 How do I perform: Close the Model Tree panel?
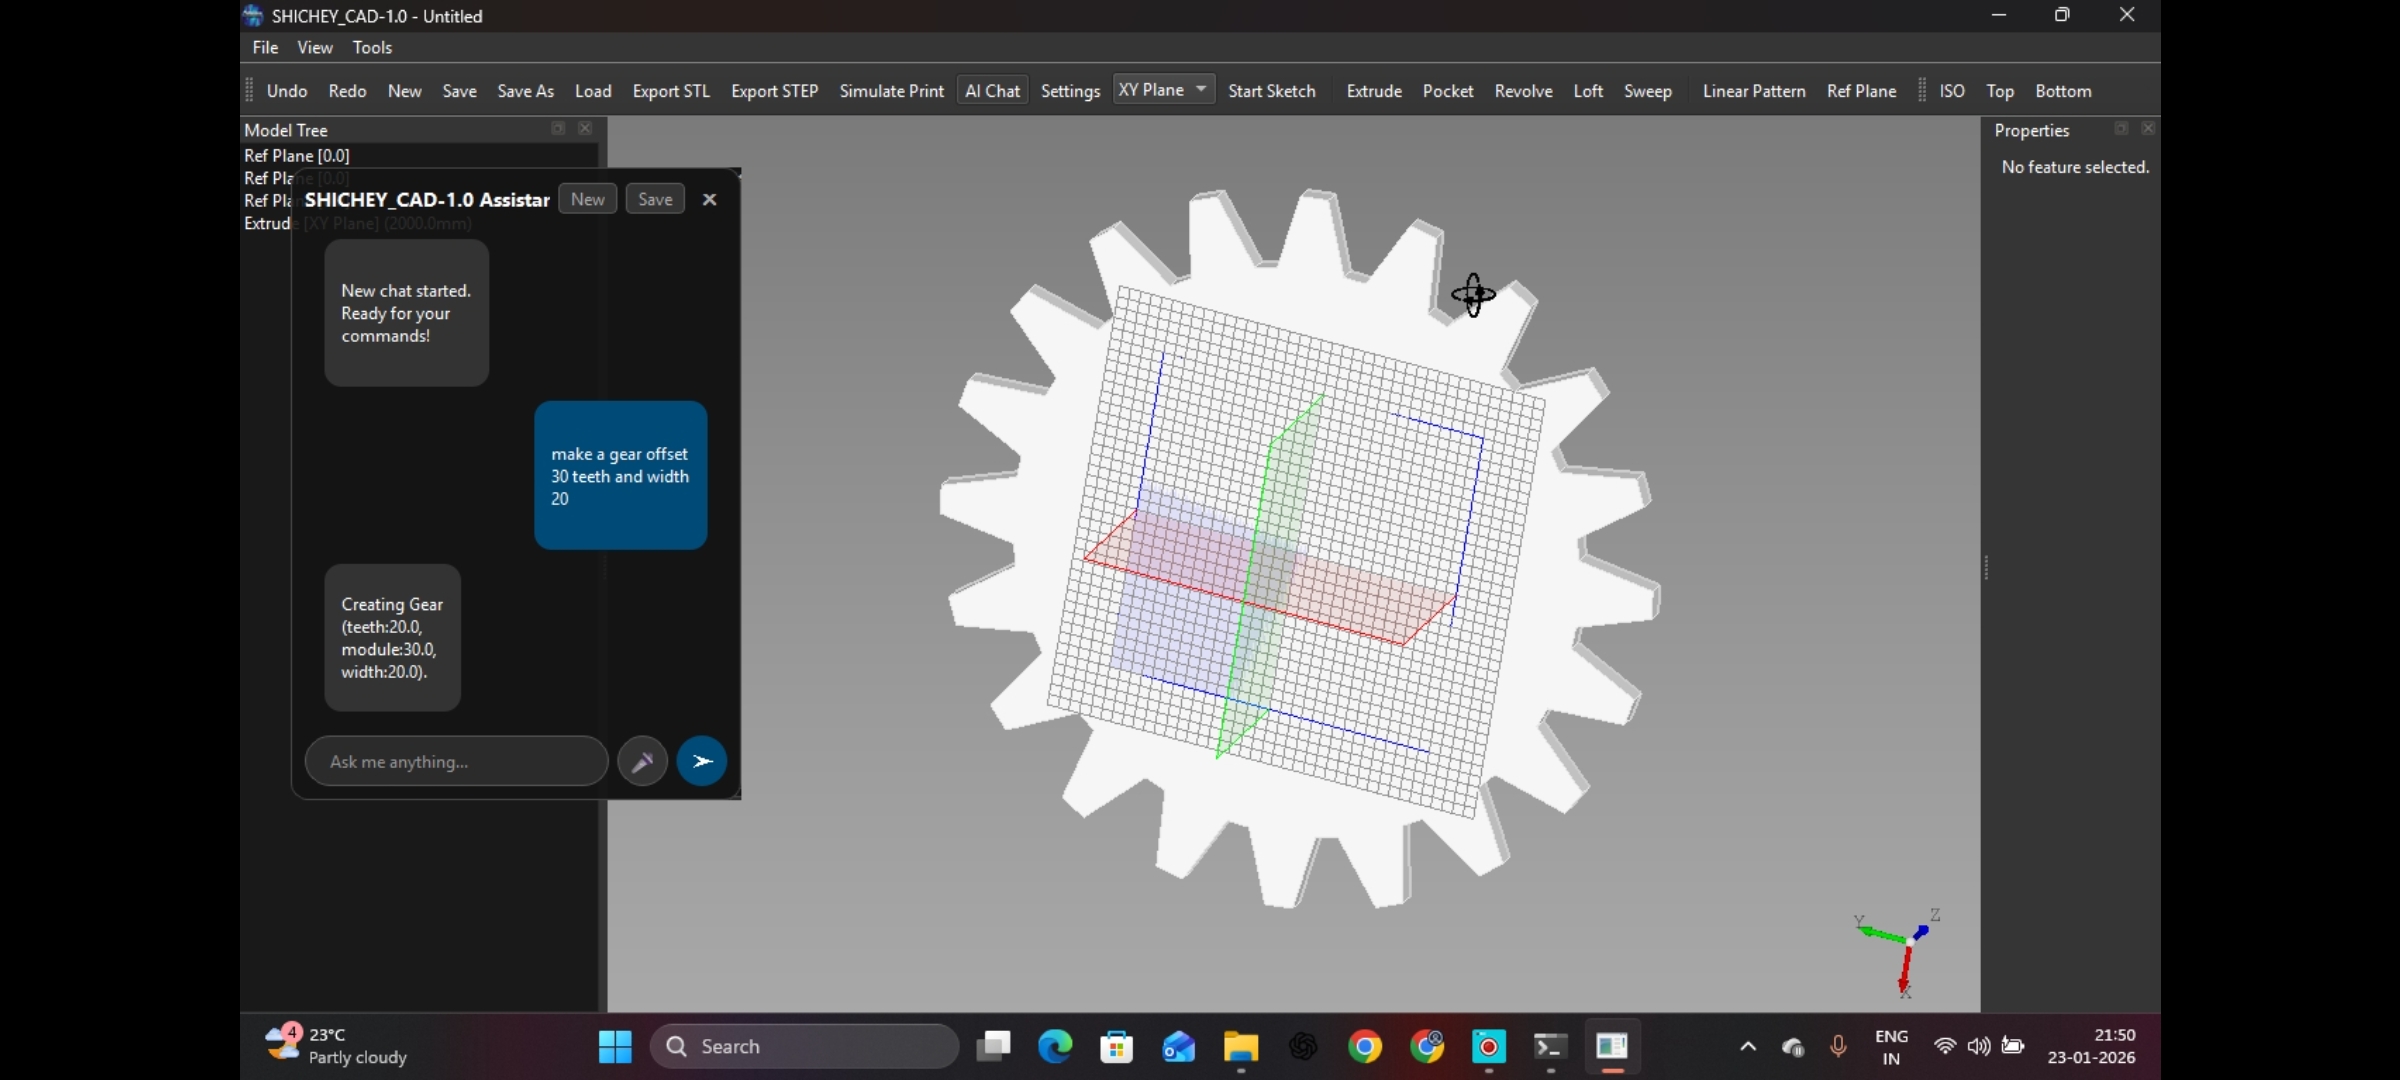click(585, 128)
